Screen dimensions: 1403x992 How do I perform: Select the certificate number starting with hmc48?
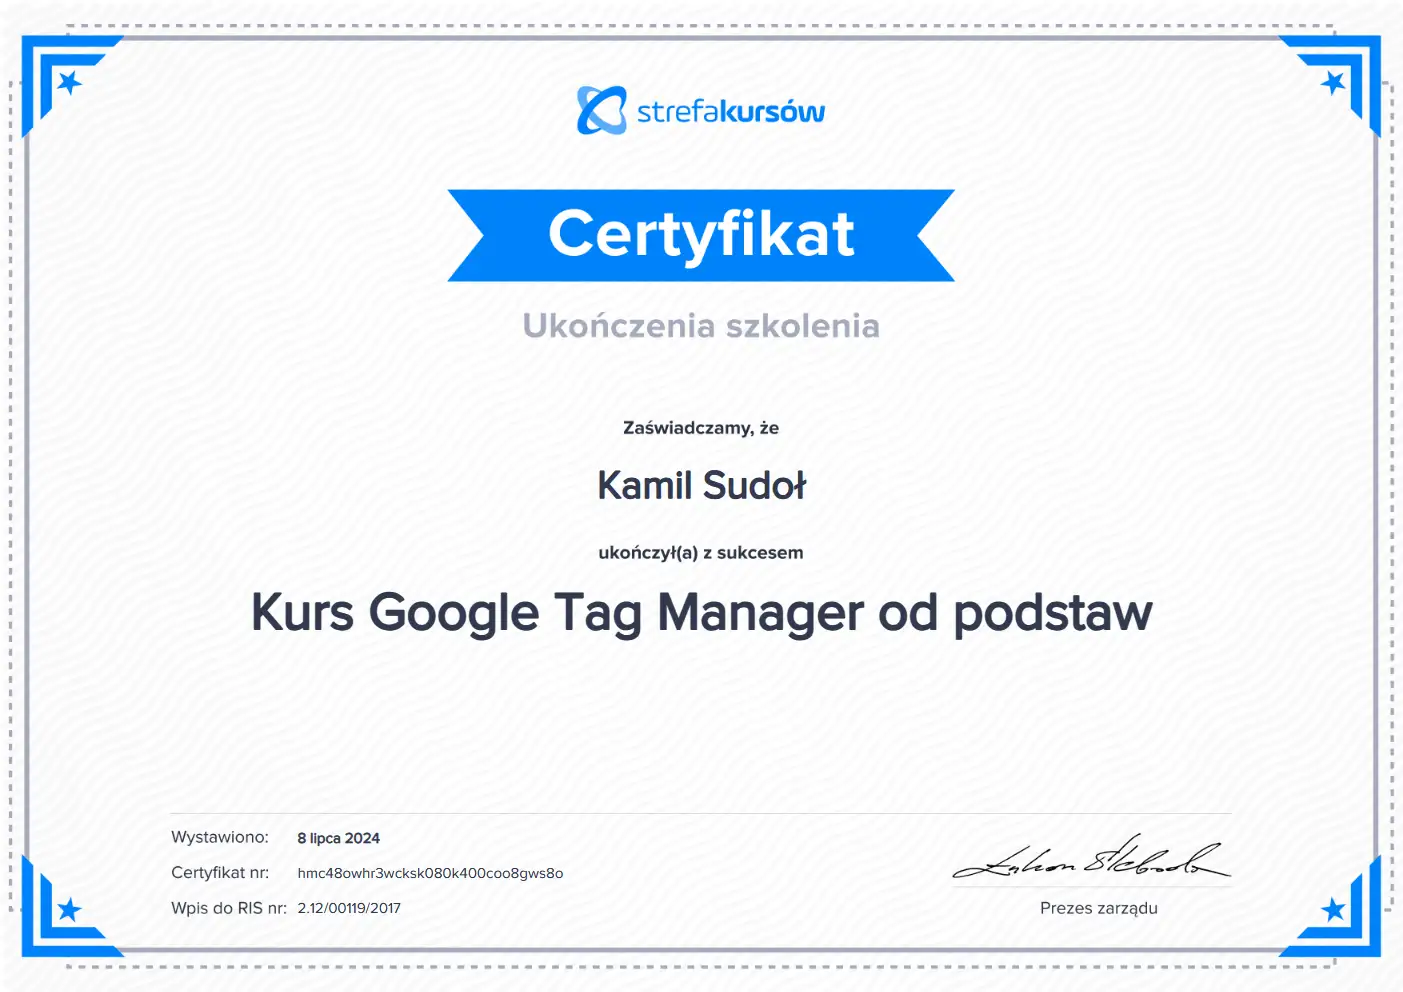(x=430, y=873)
